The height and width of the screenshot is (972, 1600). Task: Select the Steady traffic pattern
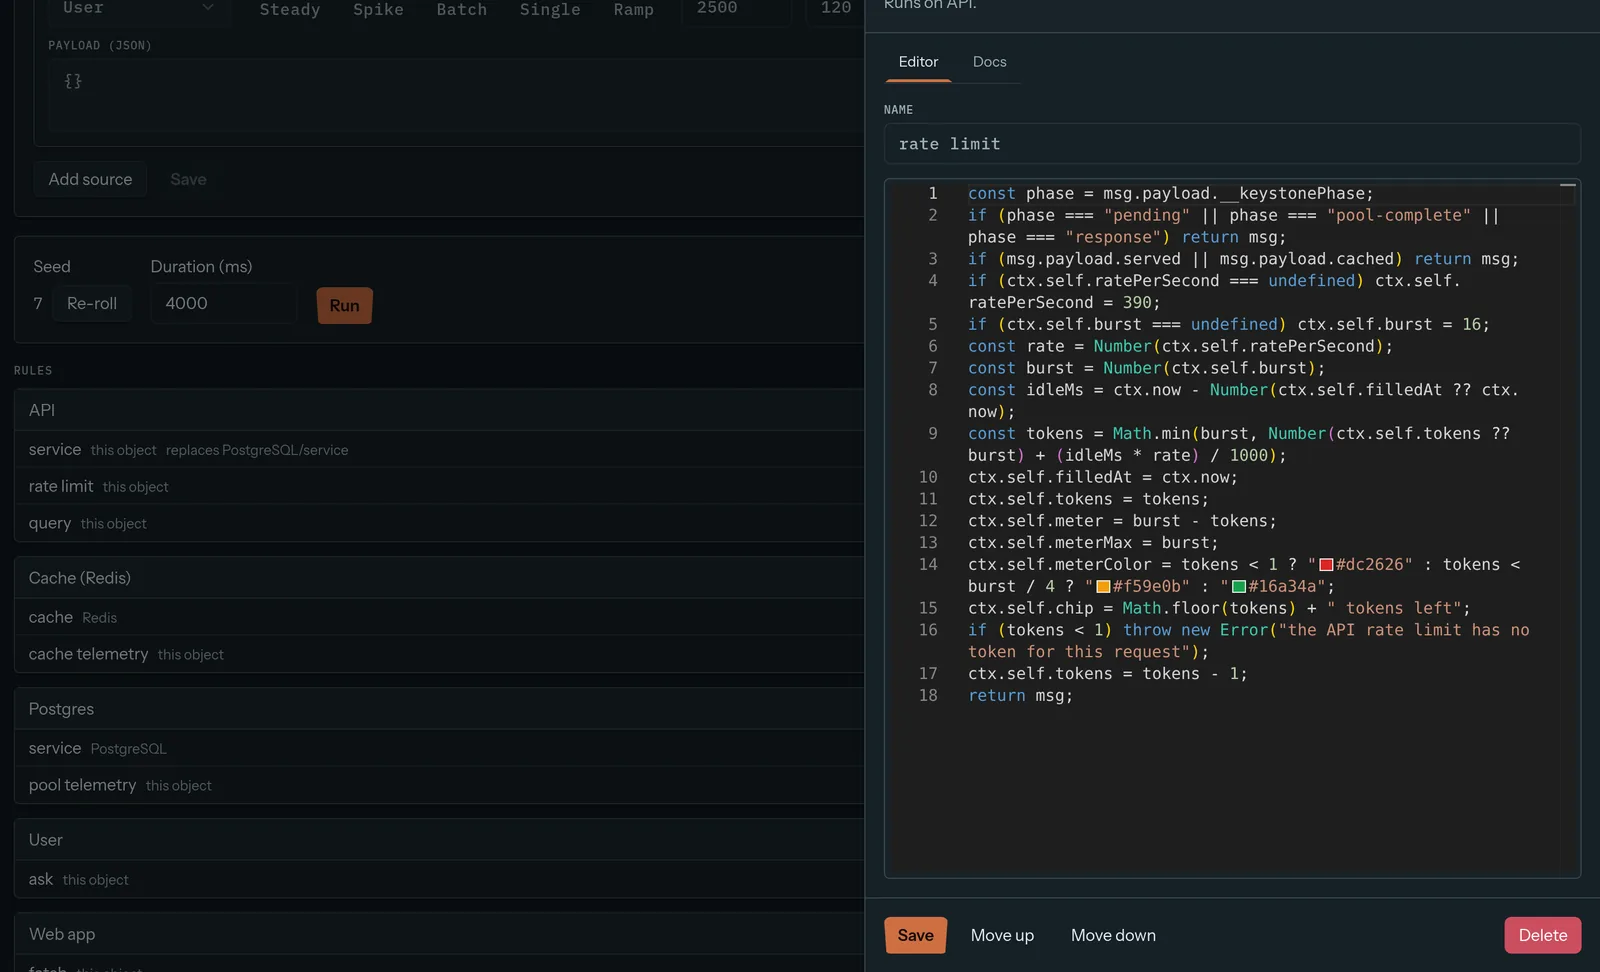290,9
